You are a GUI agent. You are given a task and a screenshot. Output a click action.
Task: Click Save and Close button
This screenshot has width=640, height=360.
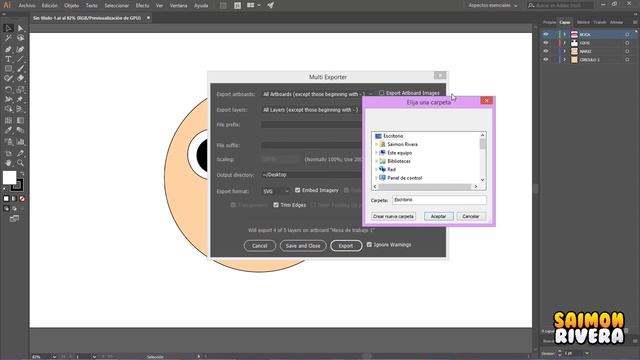(x=303, y=246)
